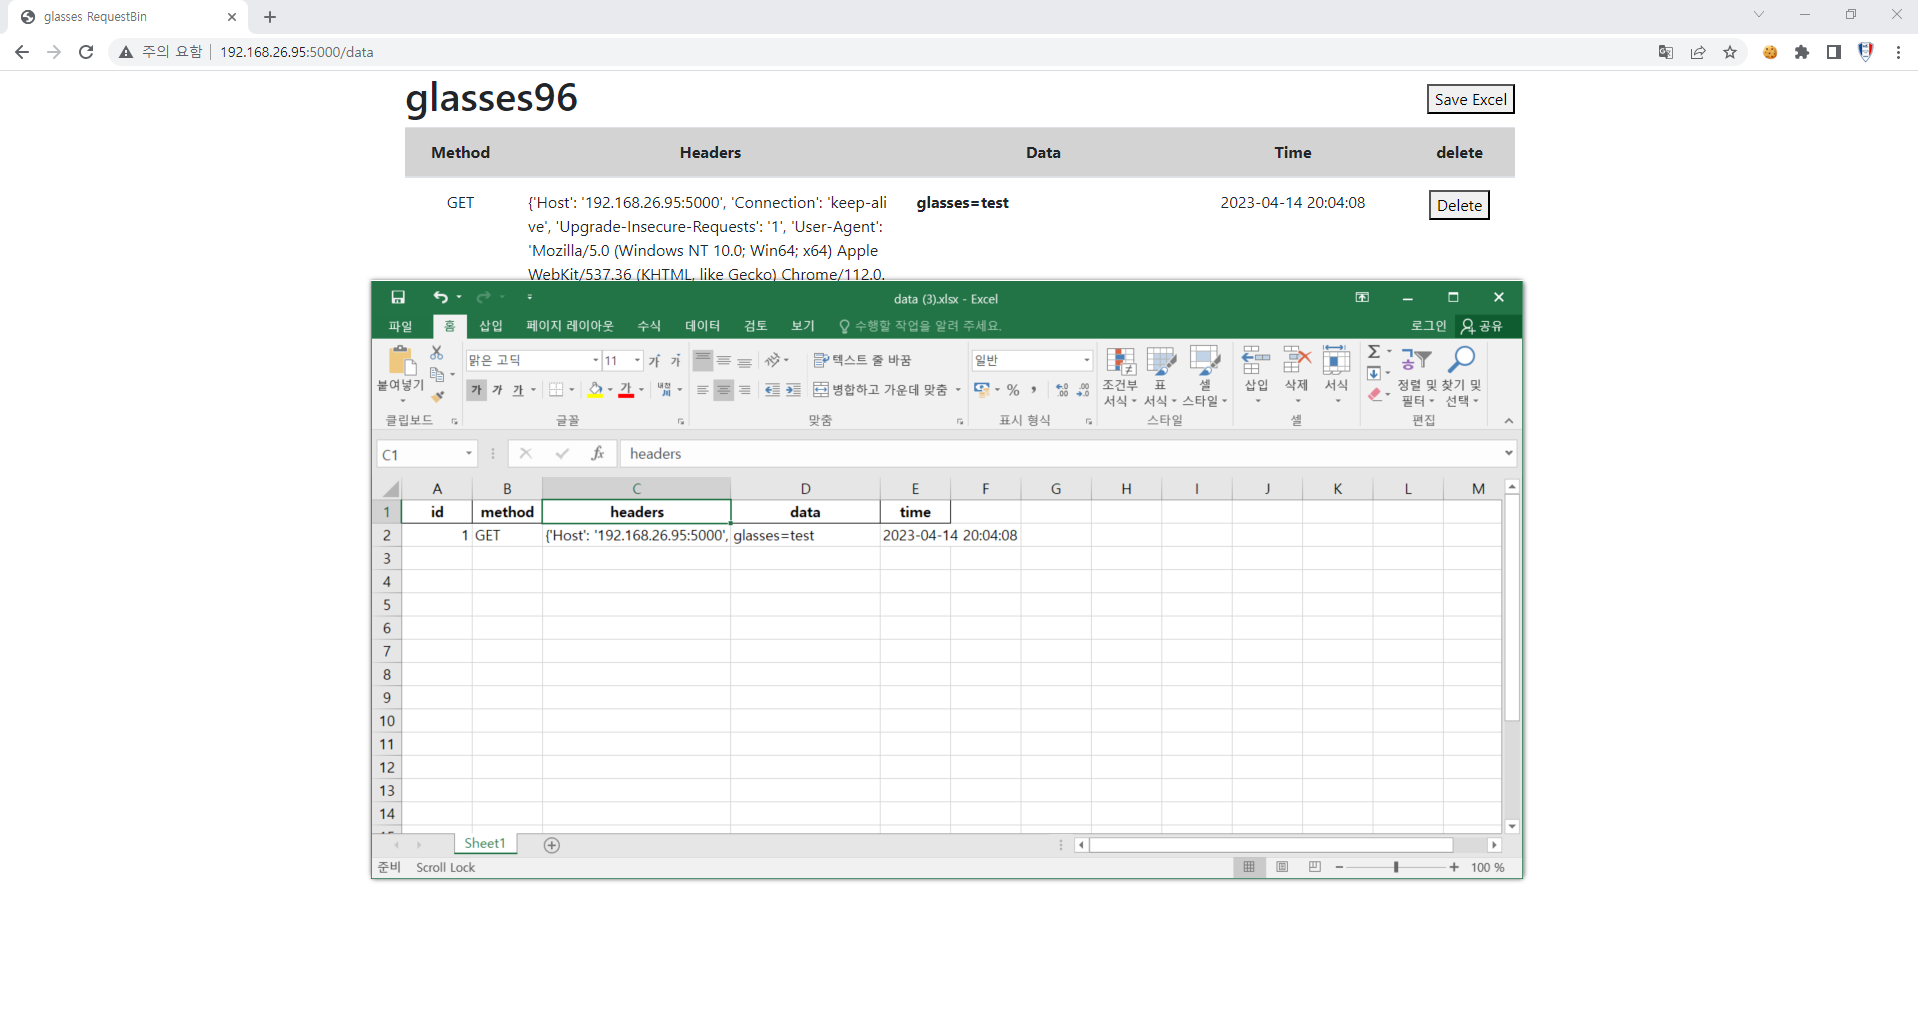
Task: Click the Excel Save floppy disk icon
Action: click(x=398, y=297)
